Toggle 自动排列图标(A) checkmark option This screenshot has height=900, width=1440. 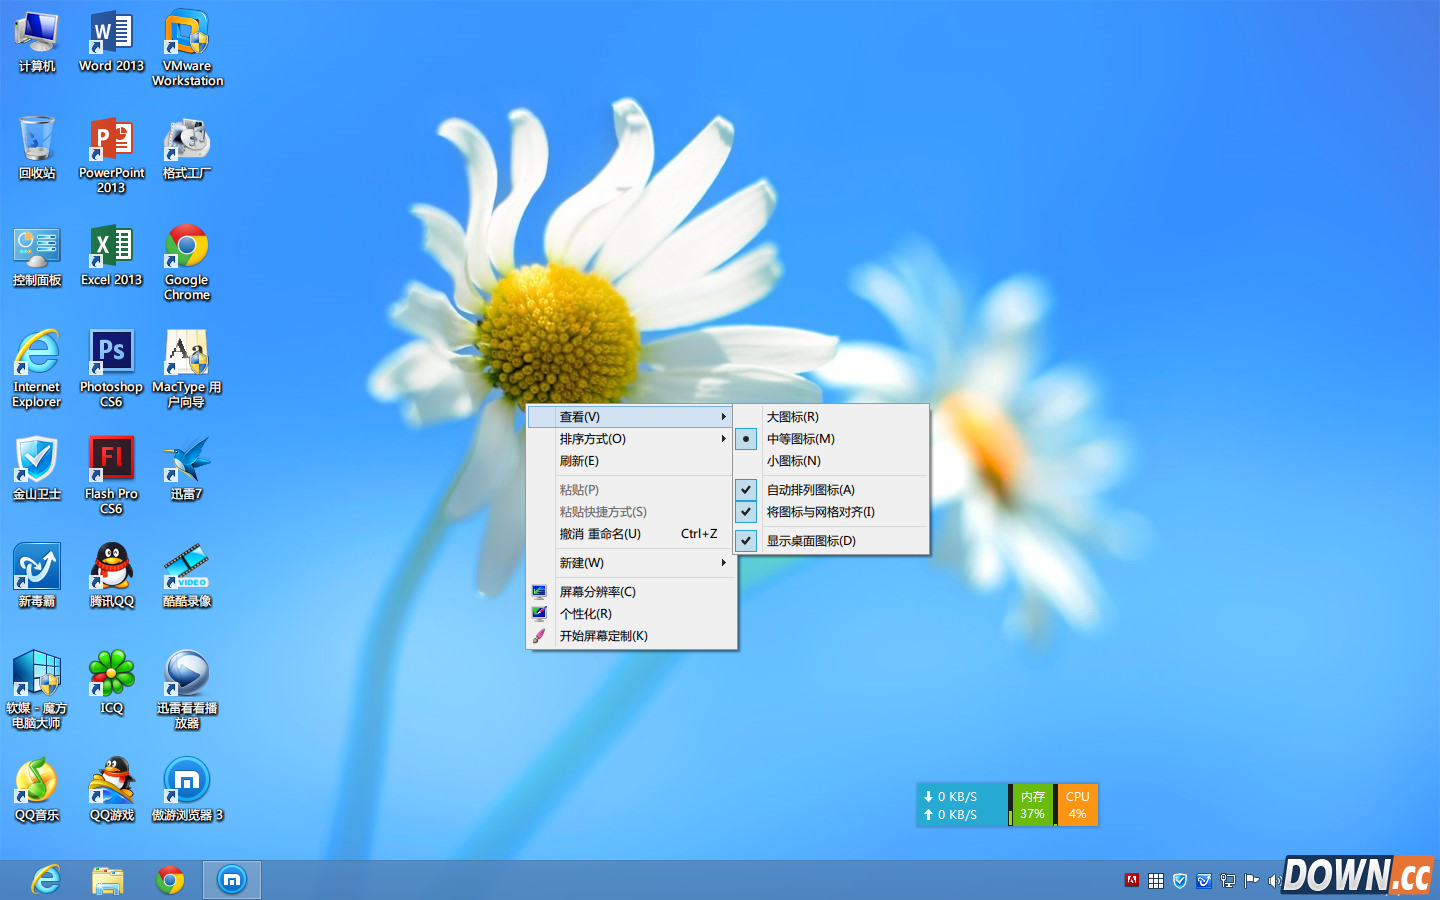(810, 490)
